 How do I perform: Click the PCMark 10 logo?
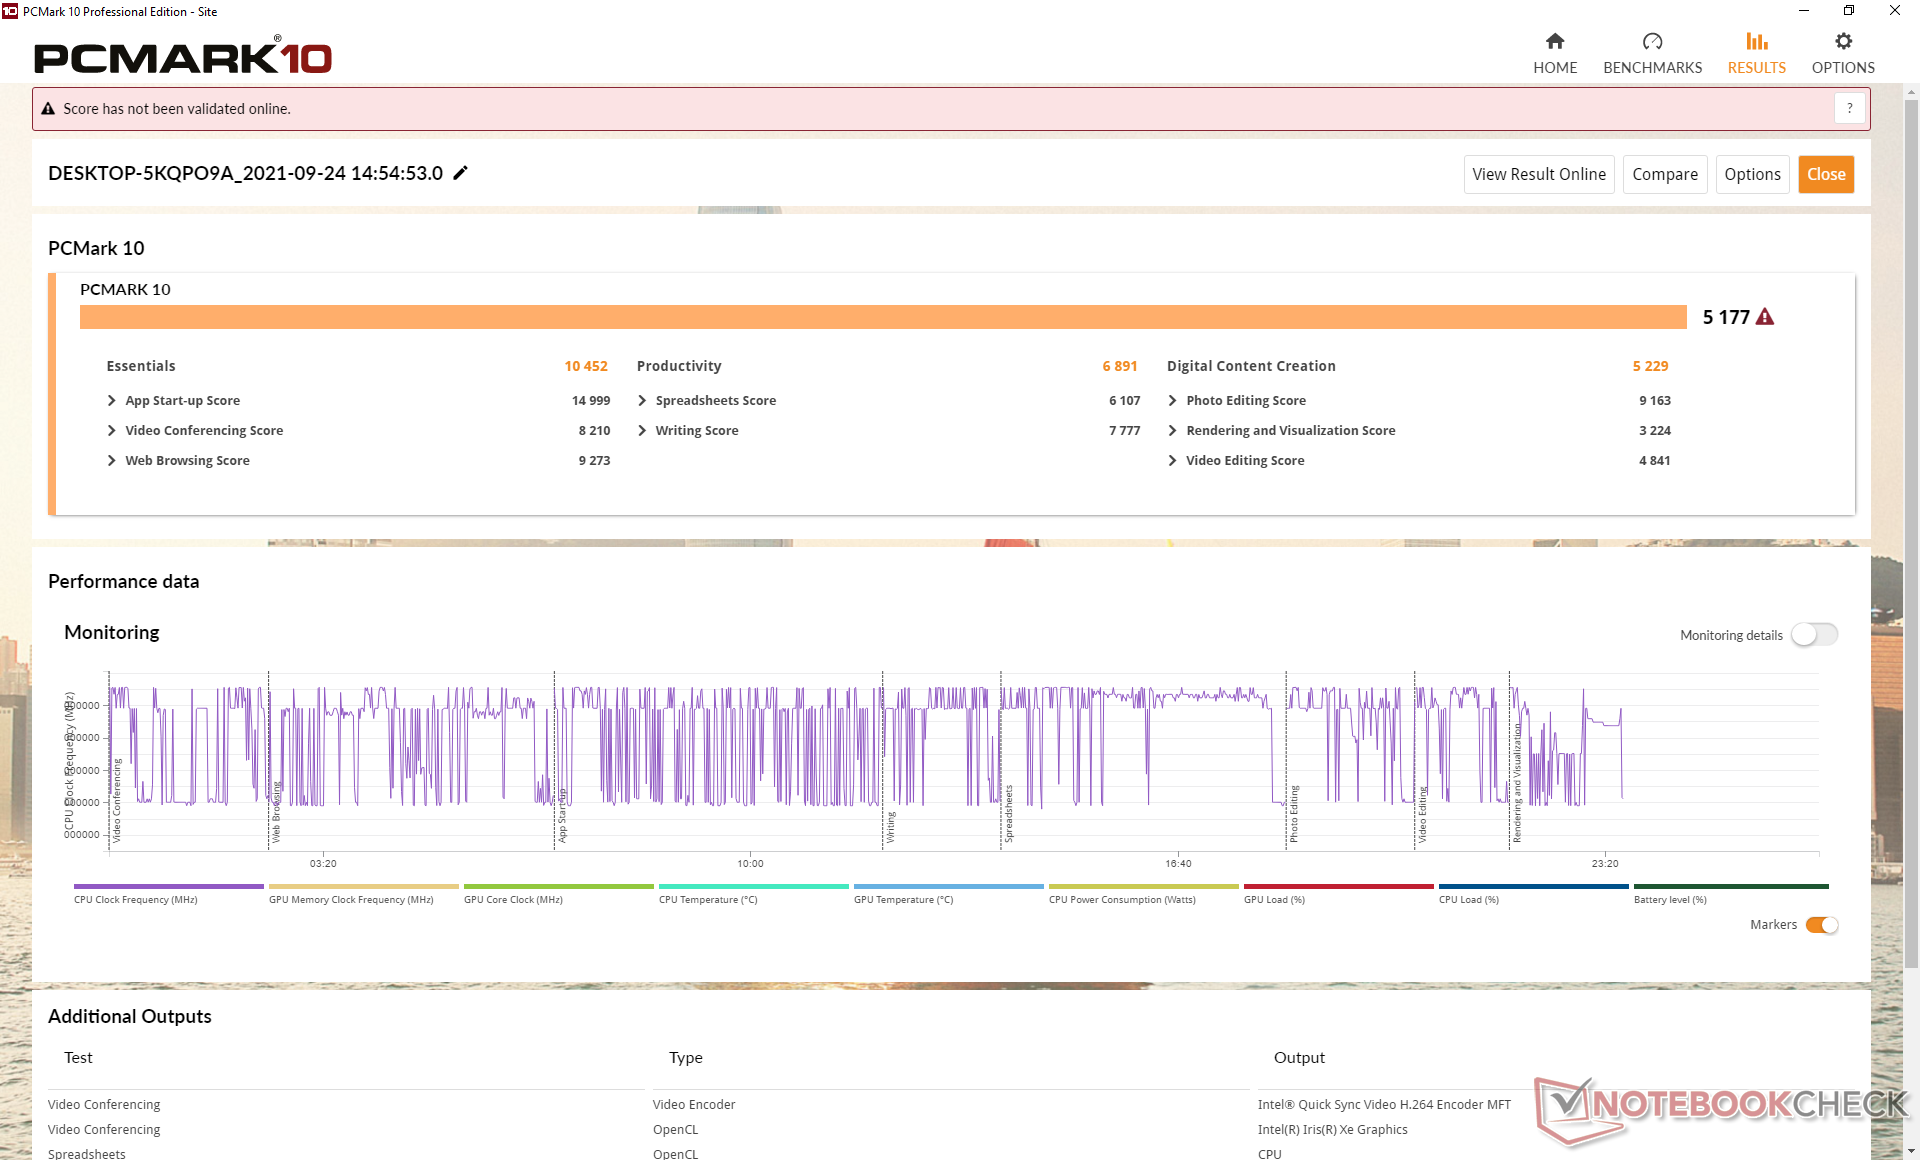click(x=183, y=57)
